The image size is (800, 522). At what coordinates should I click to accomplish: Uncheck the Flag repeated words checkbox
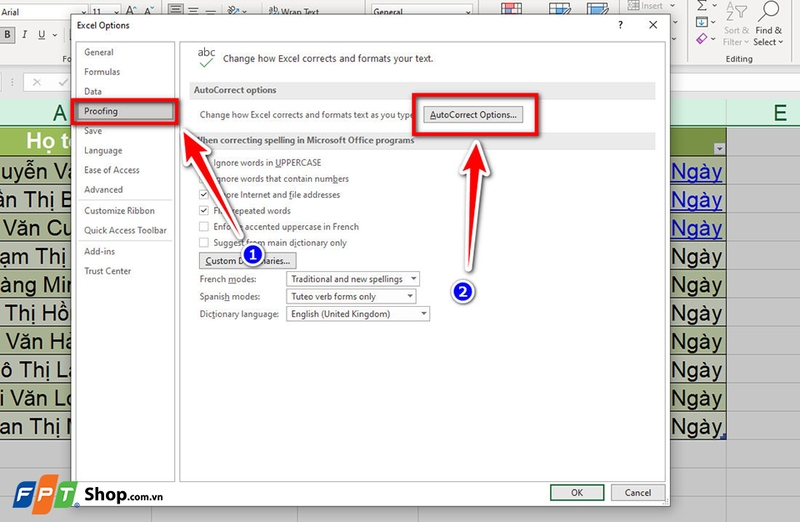pyautogui.click(x=204, y=210)
